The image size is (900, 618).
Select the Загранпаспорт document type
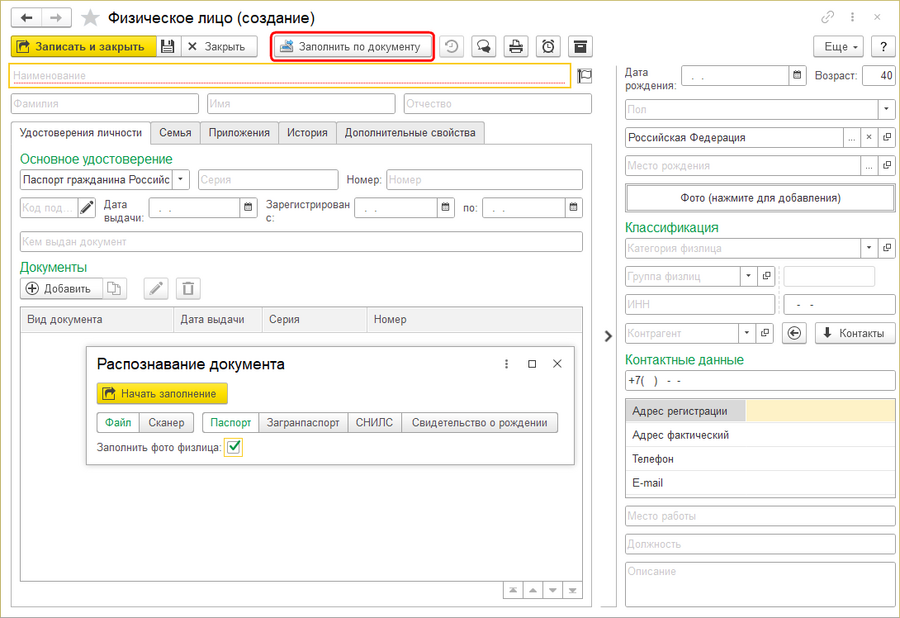(x=304, y=423)
